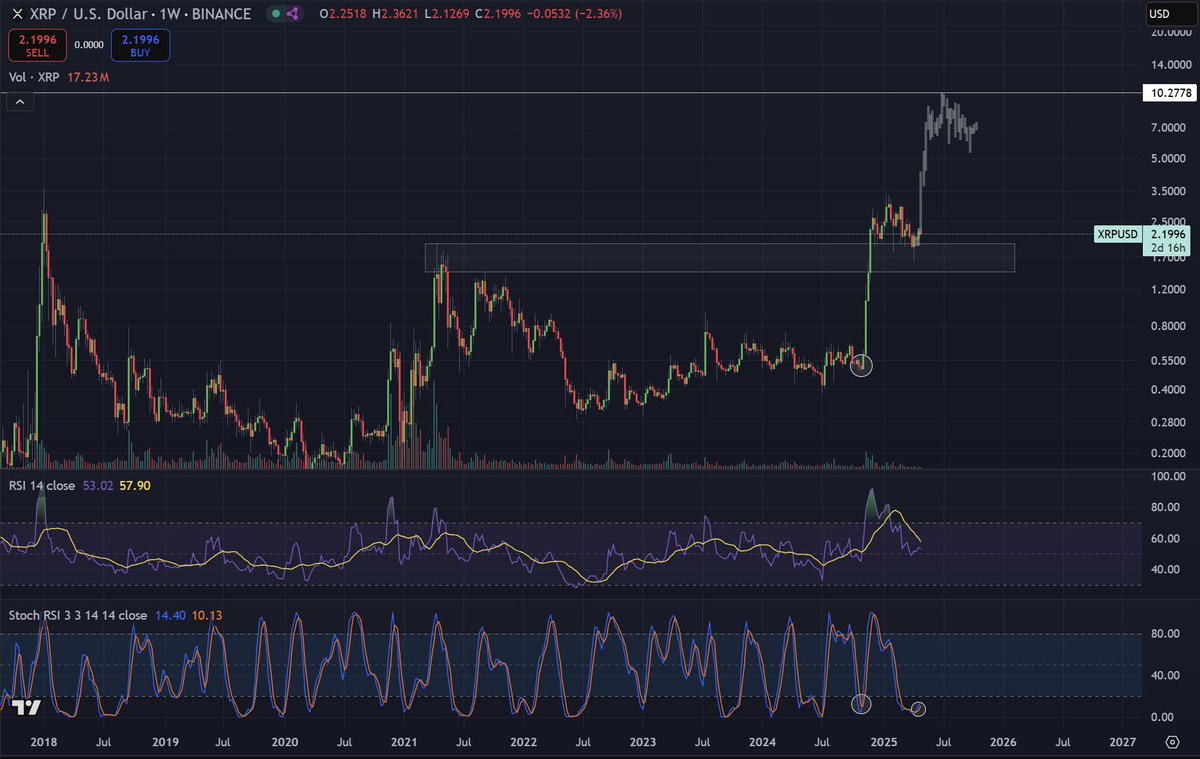Open chart settings via the gear icon
The width and height of the screenshot is (1200, 759).
pyautogui.click(x=1172, y=742)
